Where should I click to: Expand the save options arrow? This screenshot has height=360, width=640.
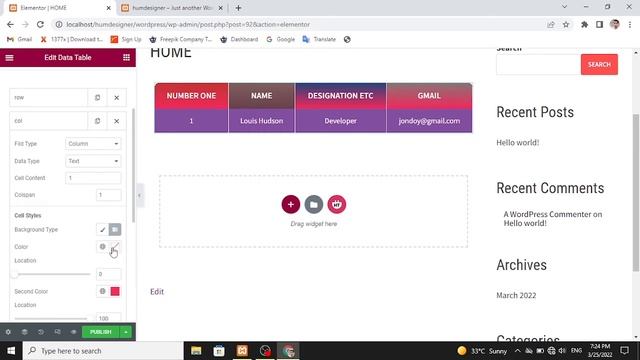tap(126, 332)
